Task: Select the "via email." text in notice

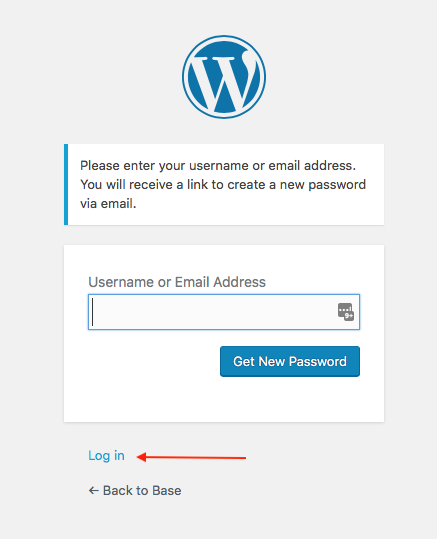Action: tap(108, 204)
